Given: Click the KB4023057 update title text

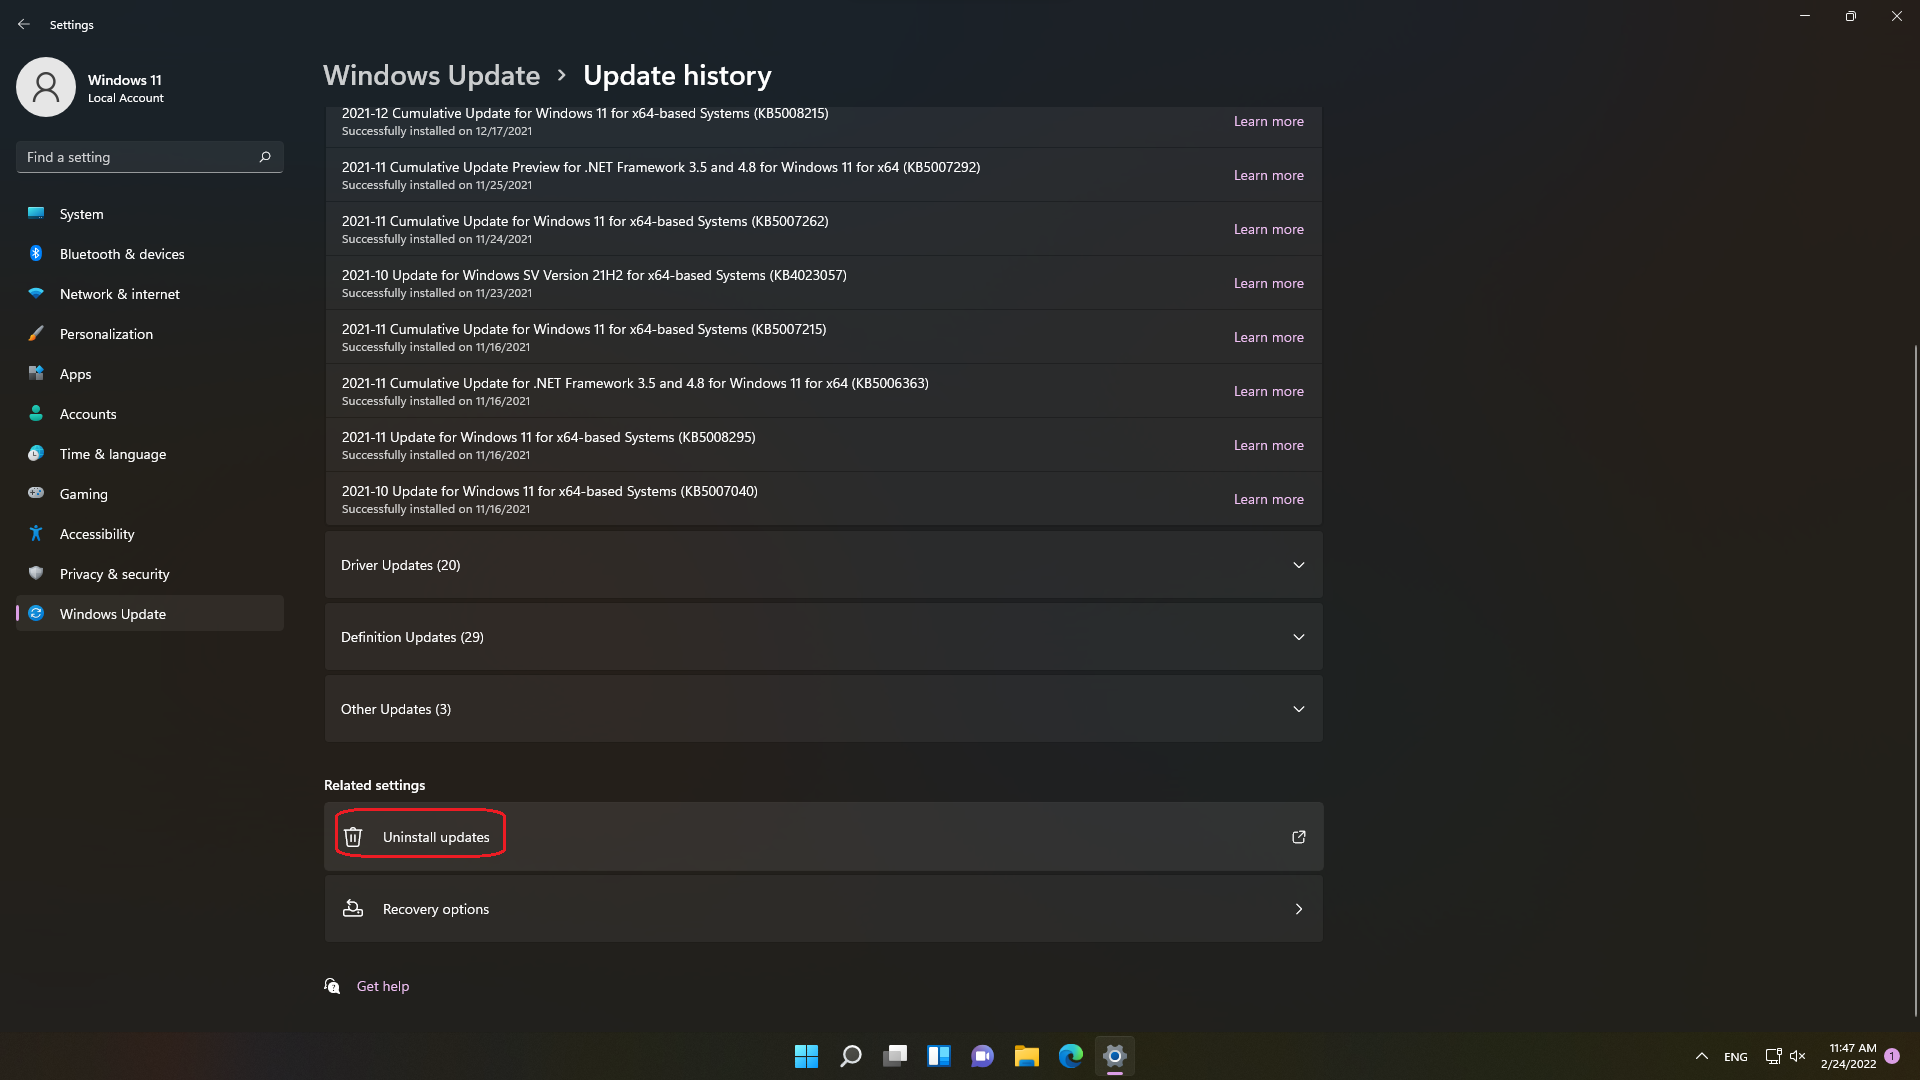Looking at the screenshot, I should [594, 275].
